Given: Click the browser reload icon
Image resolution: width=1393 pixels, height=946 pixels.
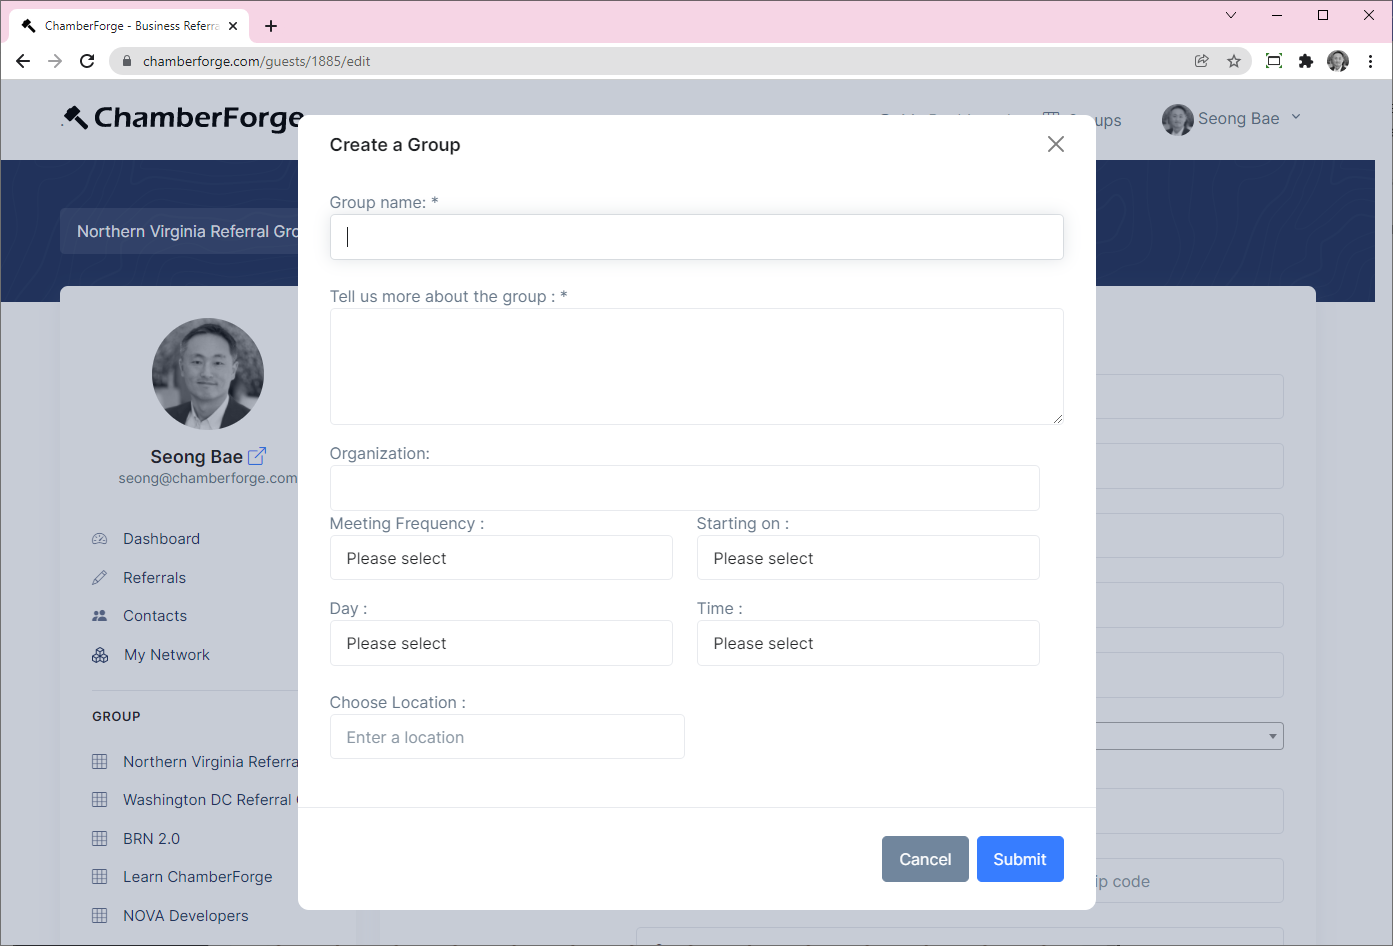Looking at the screenshot, I should 87,60.
